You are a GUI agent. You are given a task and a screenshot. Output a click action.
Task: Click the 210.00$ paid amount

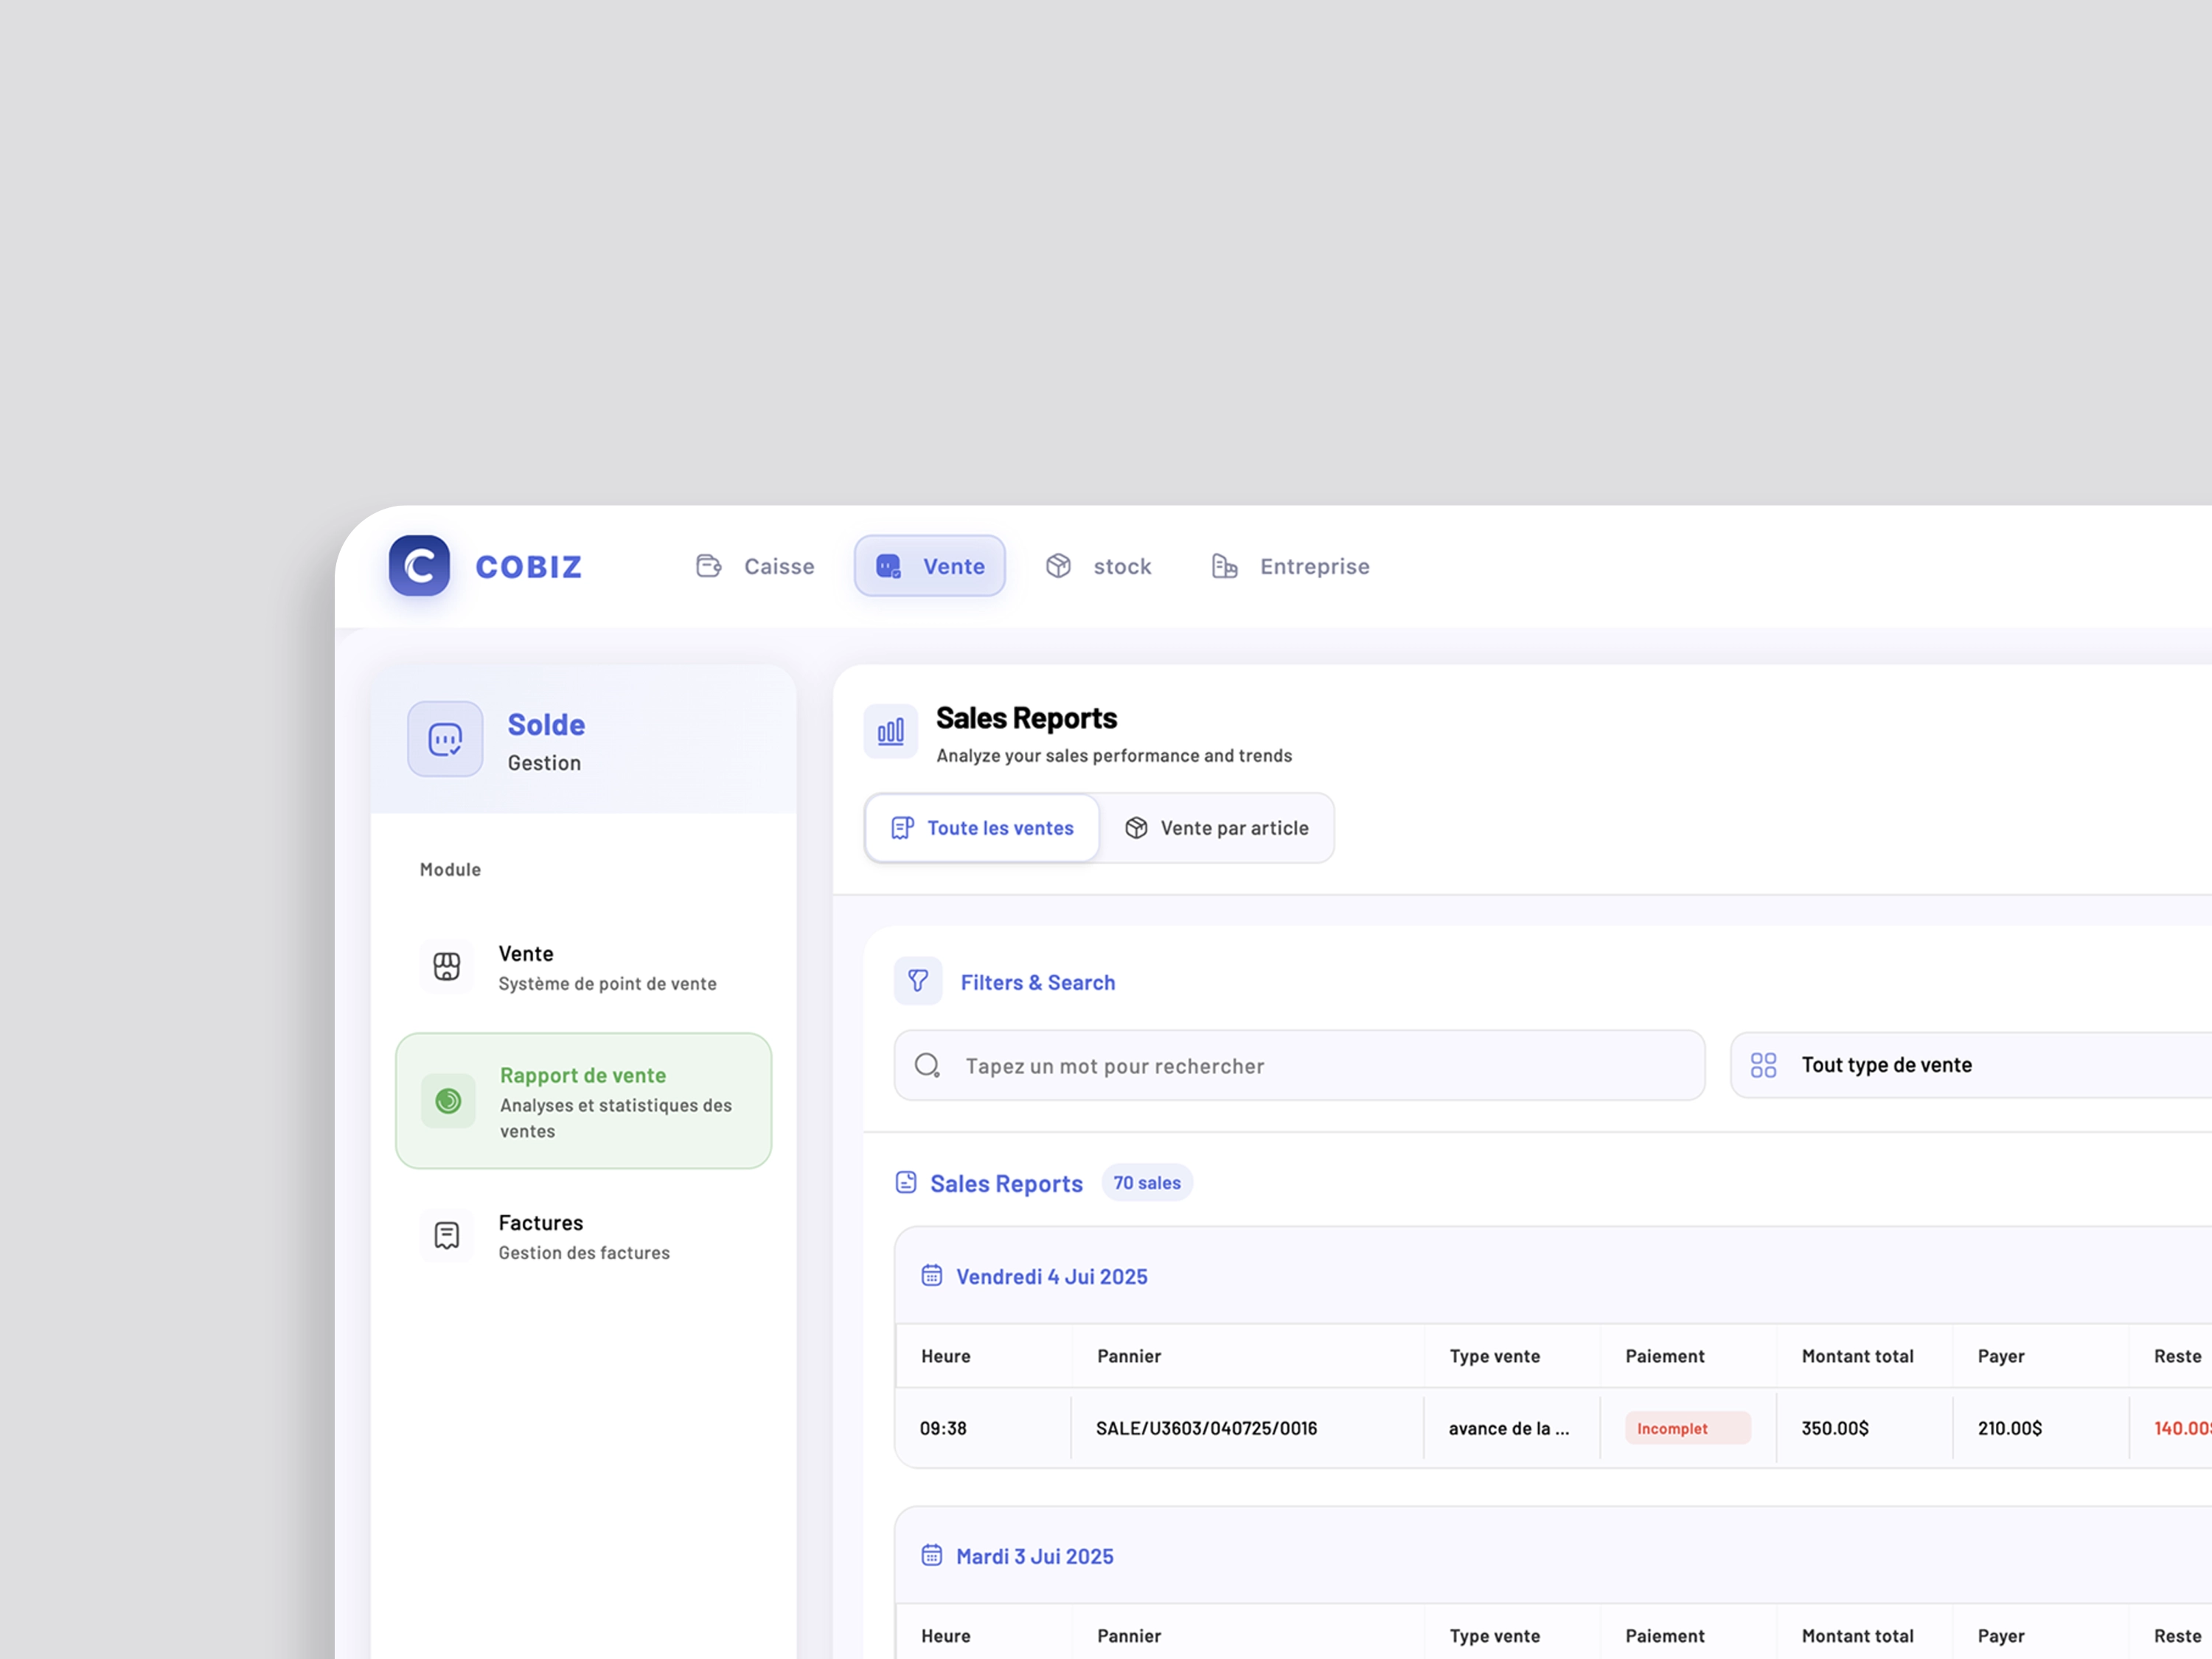[x=2010, y=1428]
